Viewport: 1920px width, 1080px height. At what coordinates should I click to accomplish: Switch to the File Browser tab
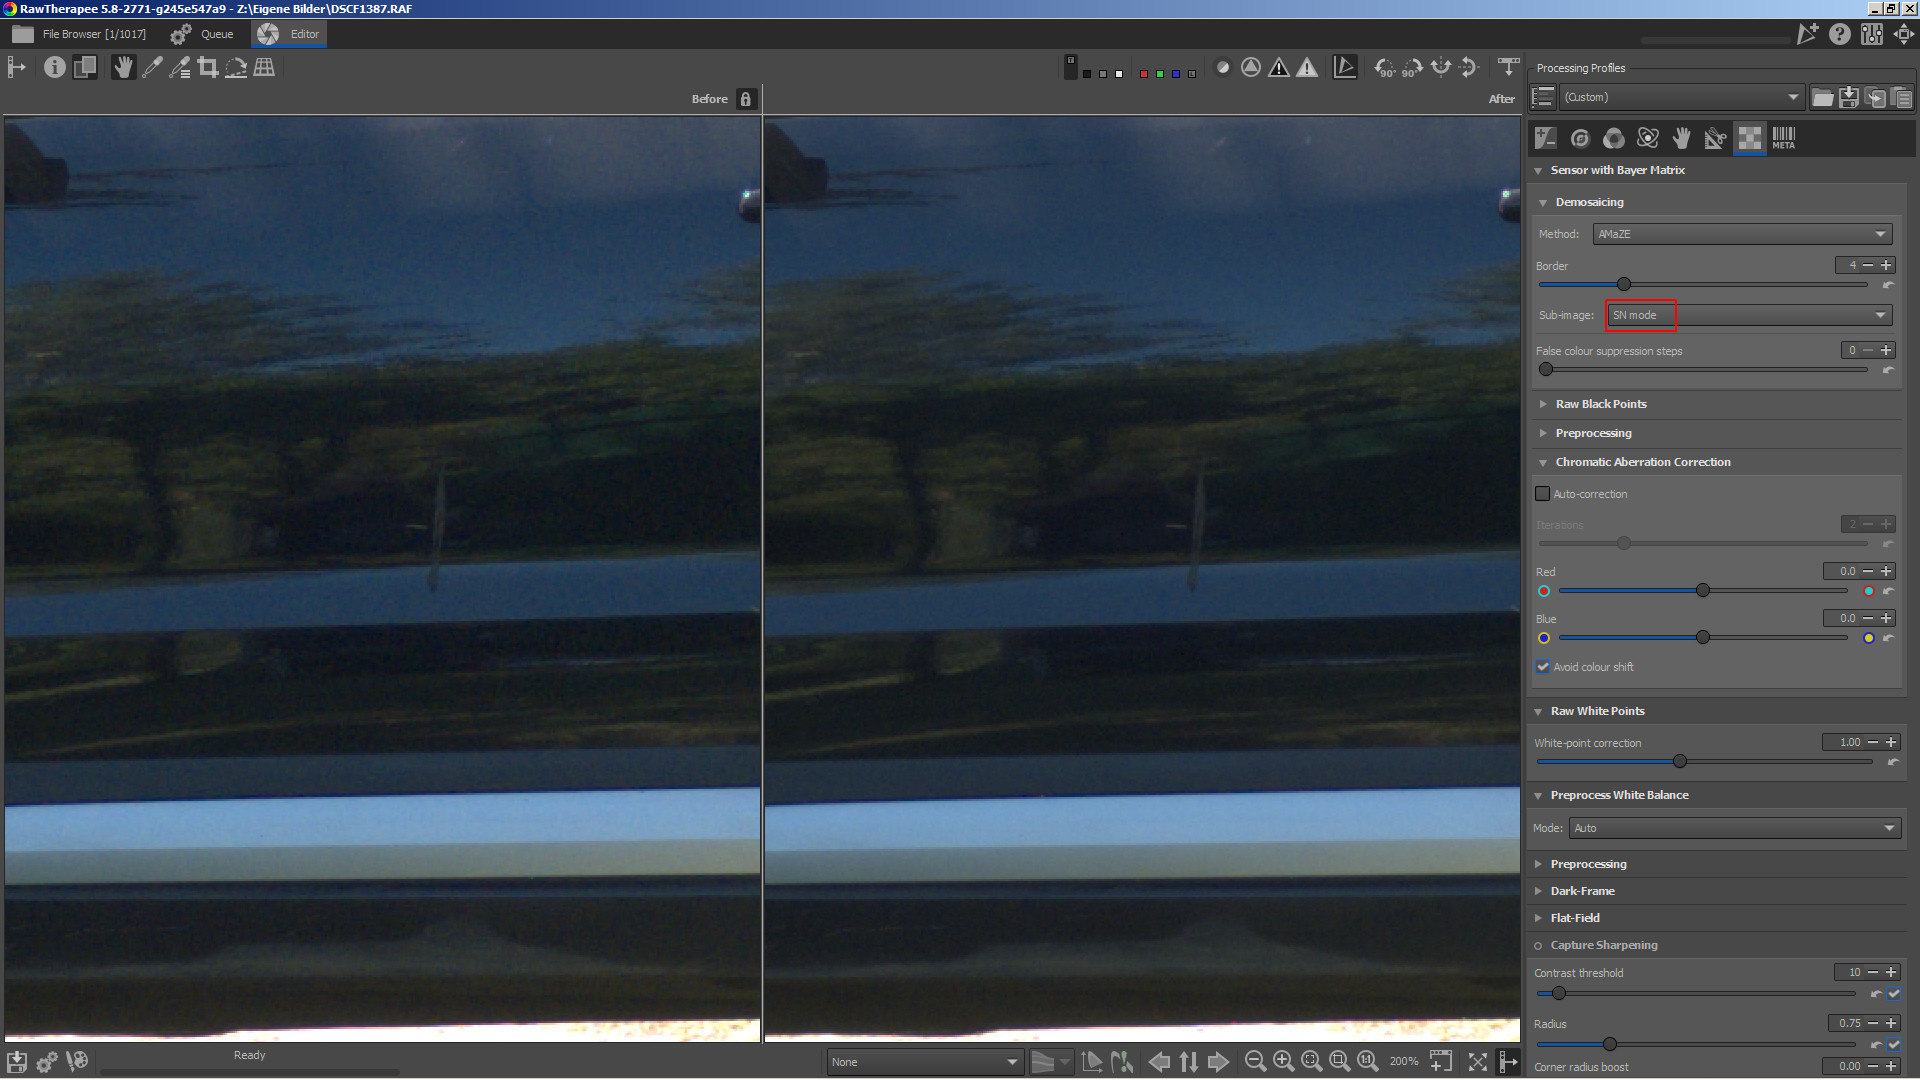point(80,34)
